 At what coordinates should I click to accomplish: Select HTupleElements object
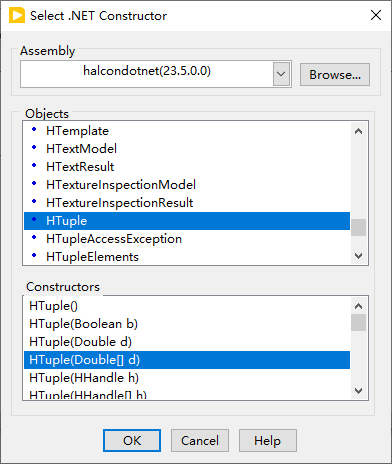click(187, 257)
